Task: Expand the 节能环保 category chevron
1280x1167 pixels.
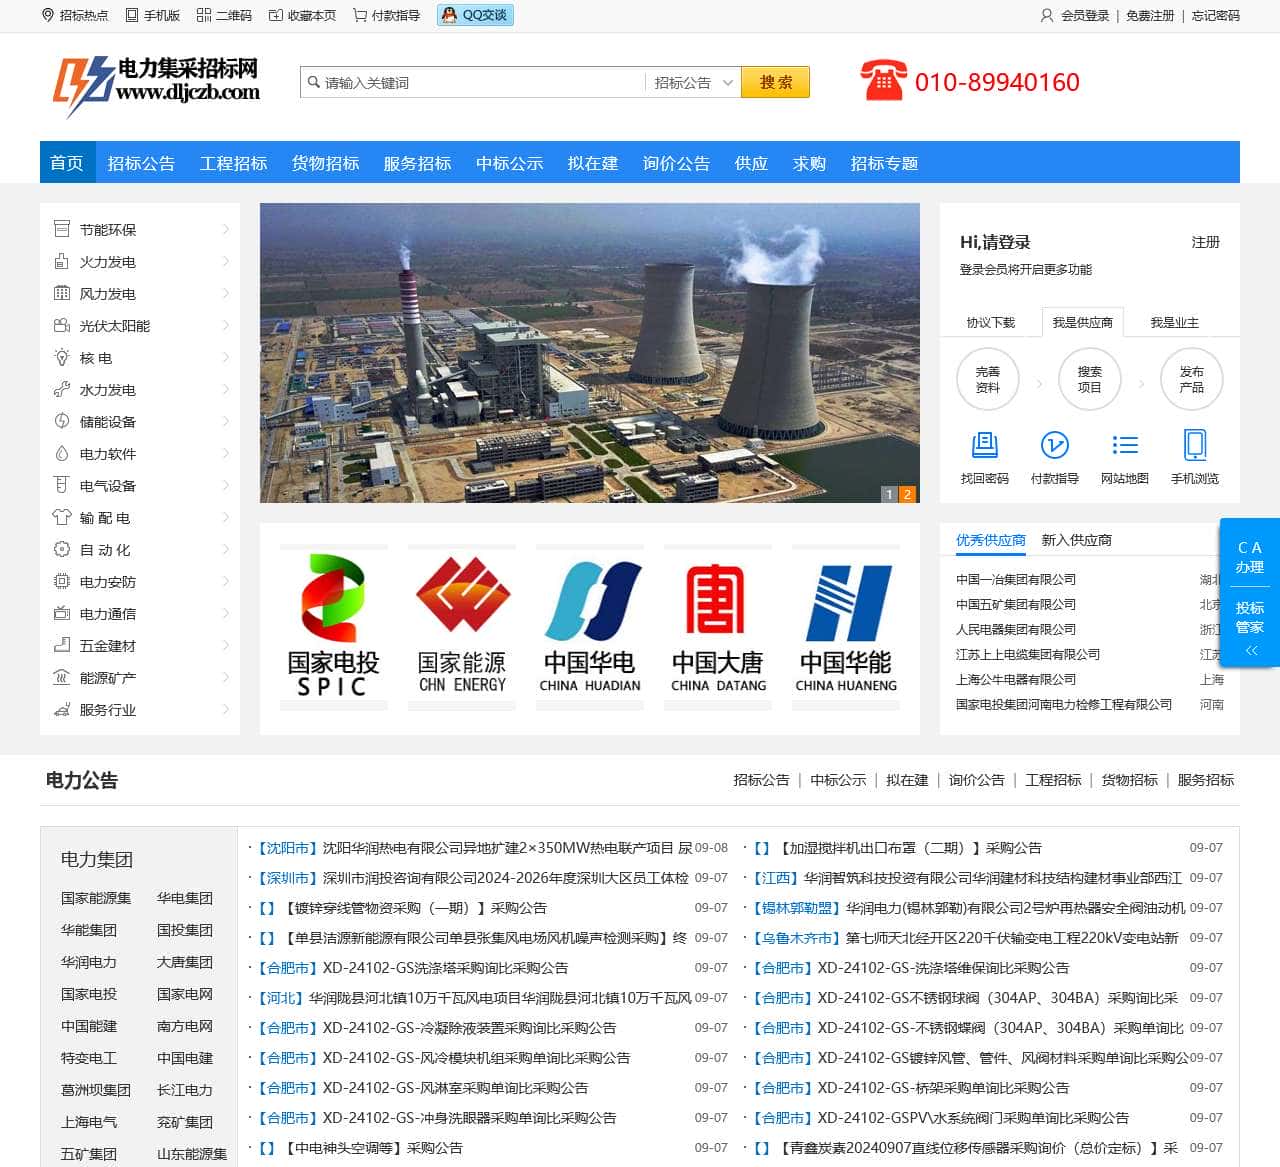Action: (x=225, y=229)
